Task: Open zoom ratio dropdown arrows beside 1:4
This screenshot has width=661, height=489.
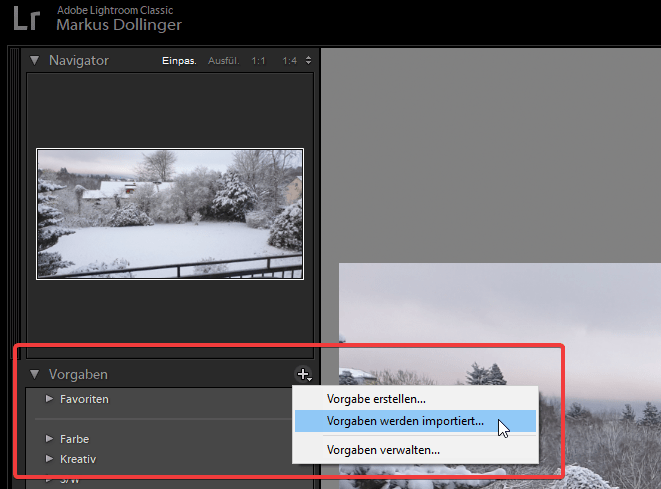Action: coord(308,61)
